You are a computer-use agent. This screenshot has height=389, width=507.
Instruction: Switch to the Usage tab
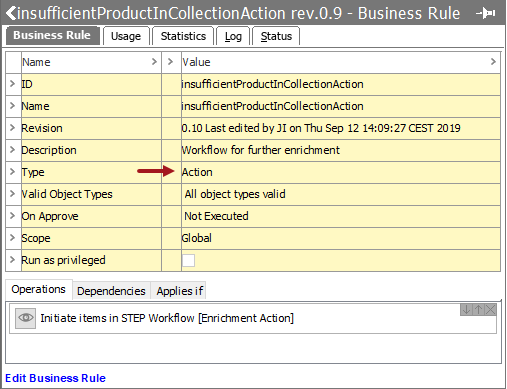pyautogui.click(x=126, y=36)
